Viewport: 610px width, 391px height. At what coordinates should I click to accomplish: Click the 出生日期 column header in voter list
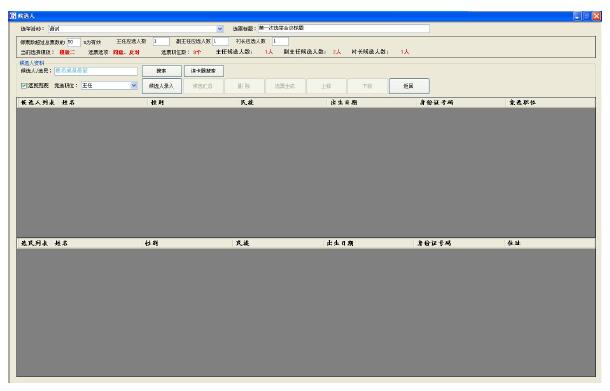pos(340,243)
